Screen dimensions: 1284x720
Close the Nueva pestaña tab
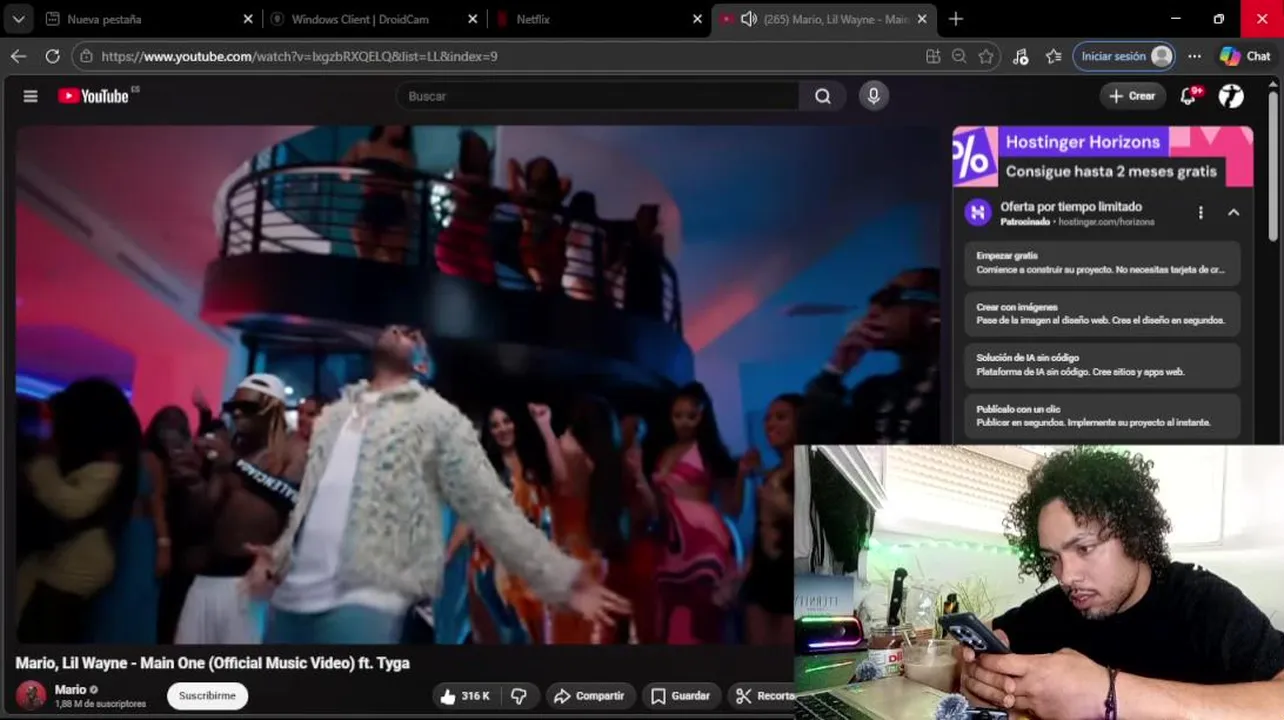(248, 19)
